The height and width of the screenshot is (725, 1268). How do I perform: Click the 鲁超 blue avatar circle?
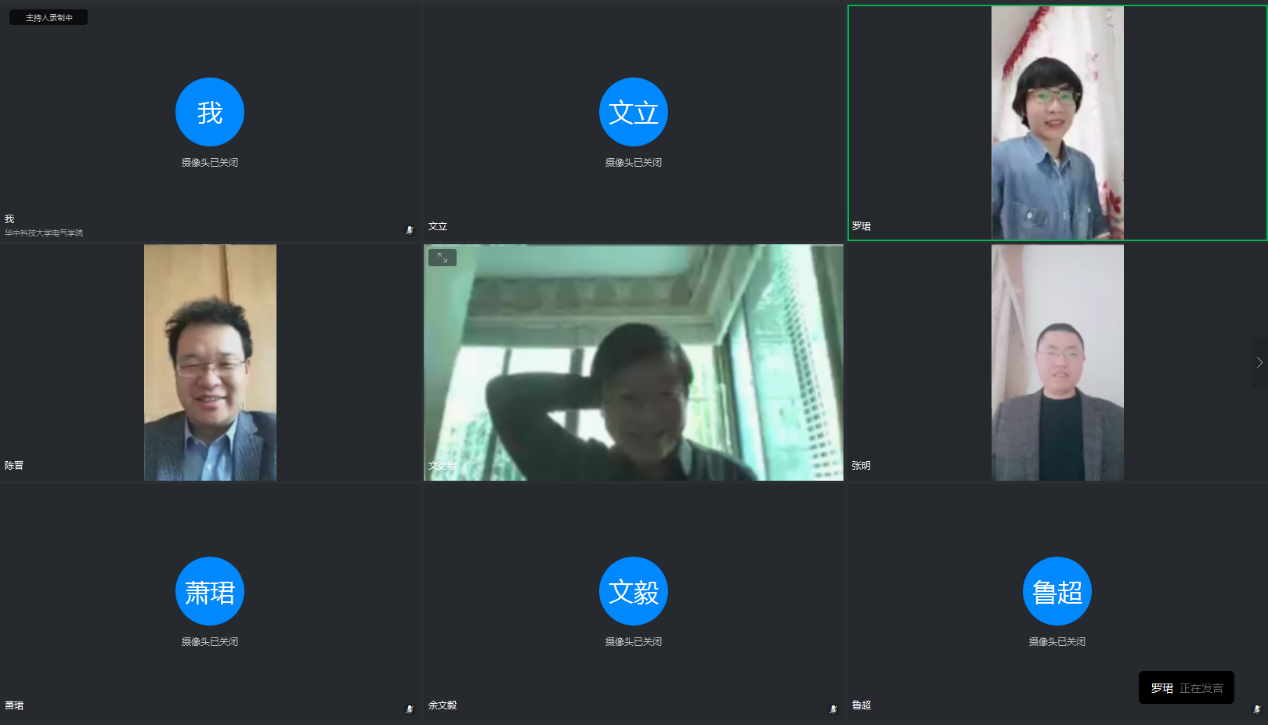click(x=1057, y=591)
